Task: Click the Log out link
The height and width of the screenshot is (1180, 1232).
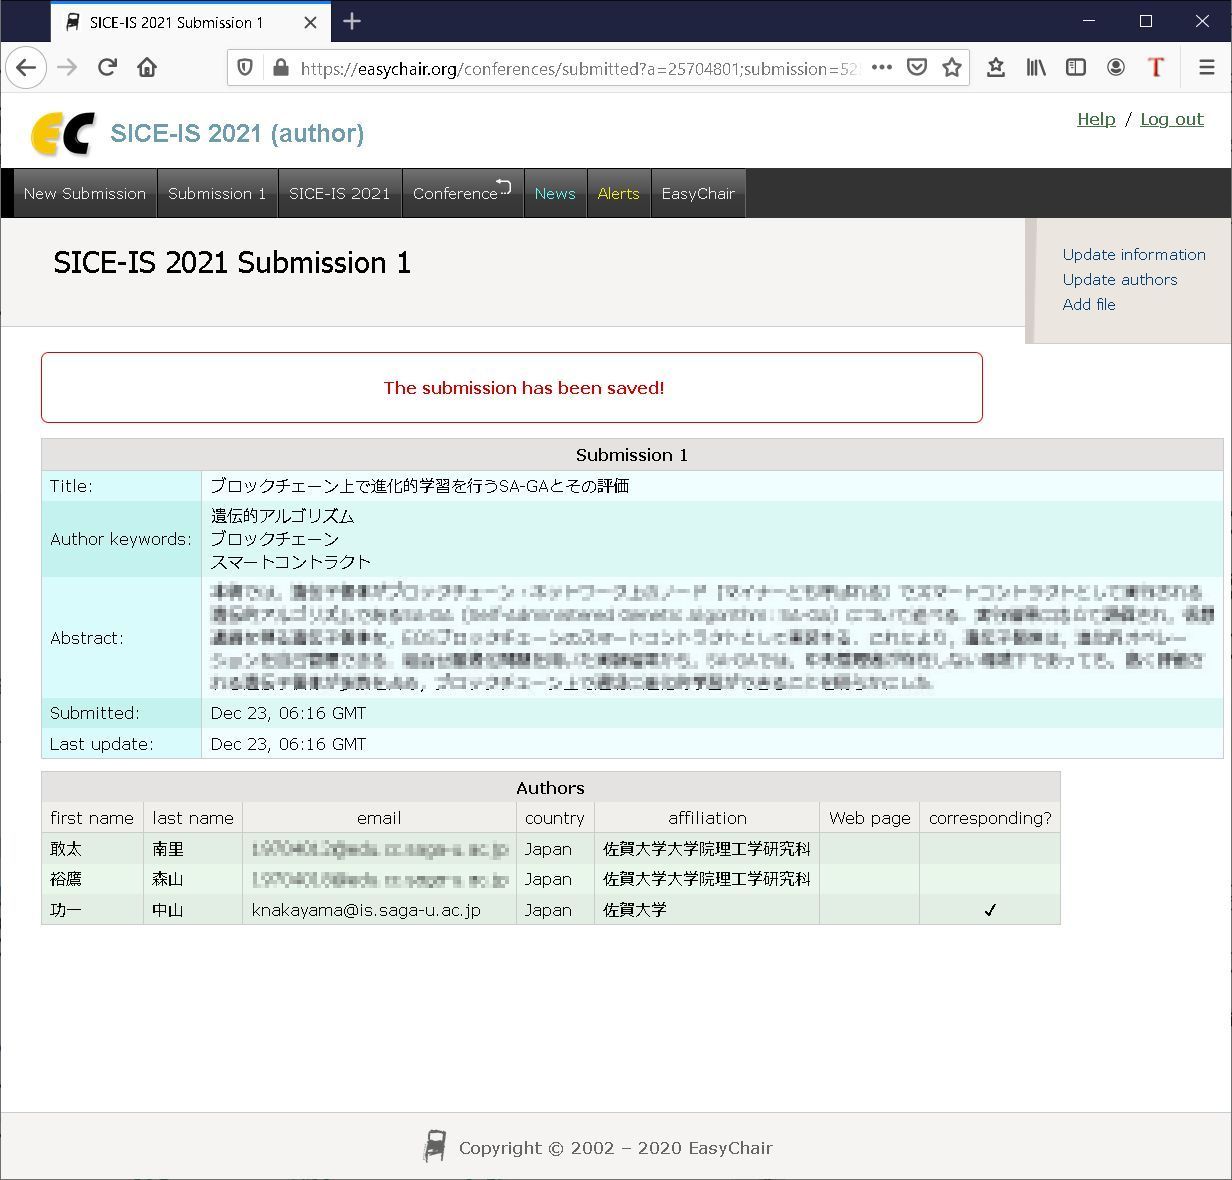Action: [x=1171, y=119]
